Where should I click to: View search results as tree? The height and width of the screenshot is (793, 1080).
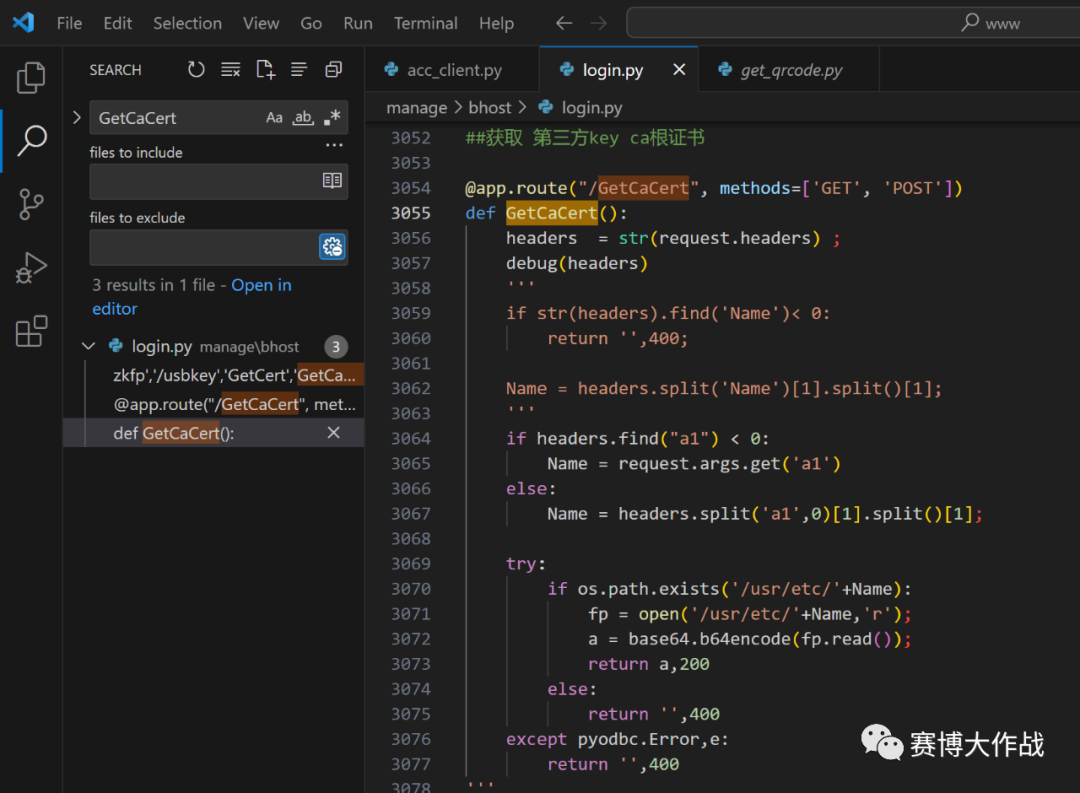click(x=299, y=70)
